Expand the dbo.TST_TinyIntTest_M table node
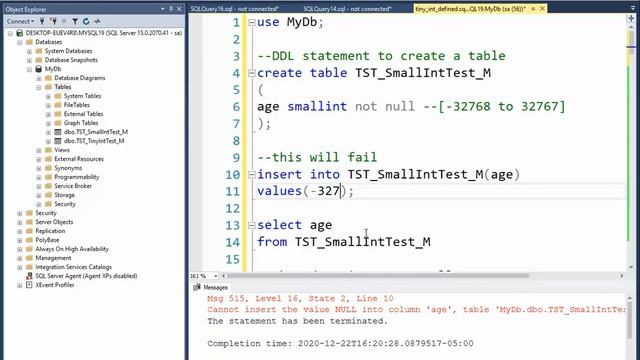Viewport: 640px width, 360px height. pyautogui.click(x=48, y=141)
